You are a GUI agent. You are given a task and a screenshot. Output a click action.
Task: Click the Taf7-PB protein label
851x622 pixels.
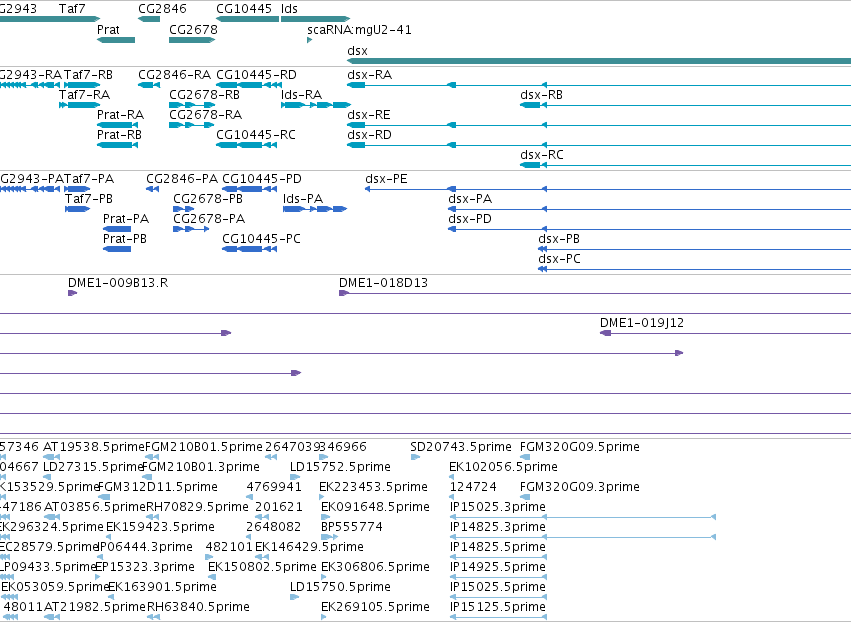click(89, 199)
